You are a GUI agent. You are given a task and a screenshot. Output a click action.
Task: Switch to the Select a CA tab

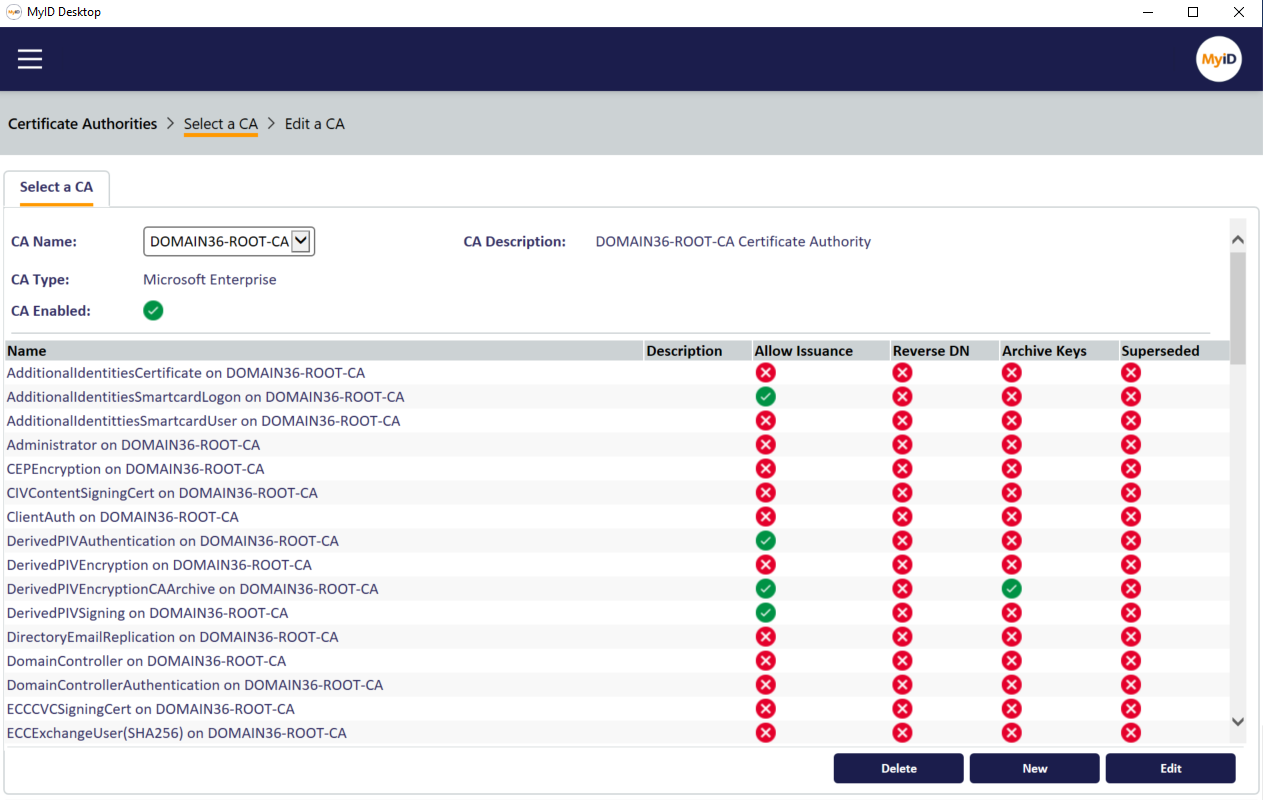(56, 187)
